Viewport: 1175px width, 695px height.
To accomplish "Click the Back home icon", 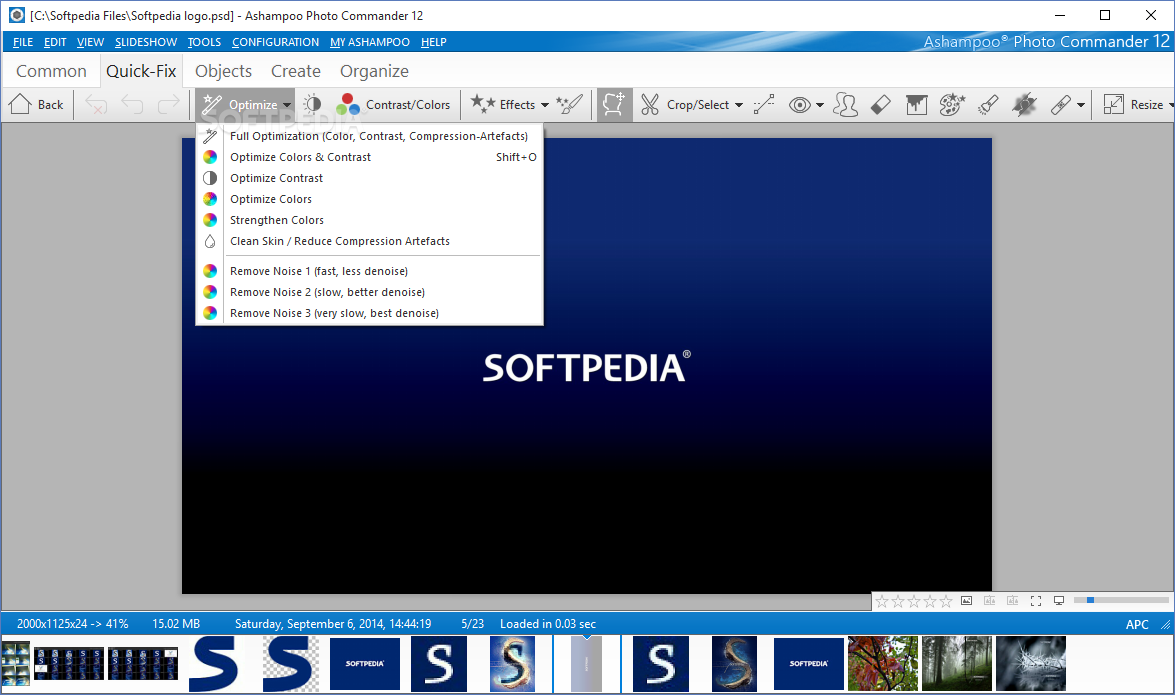I will 20,104.
